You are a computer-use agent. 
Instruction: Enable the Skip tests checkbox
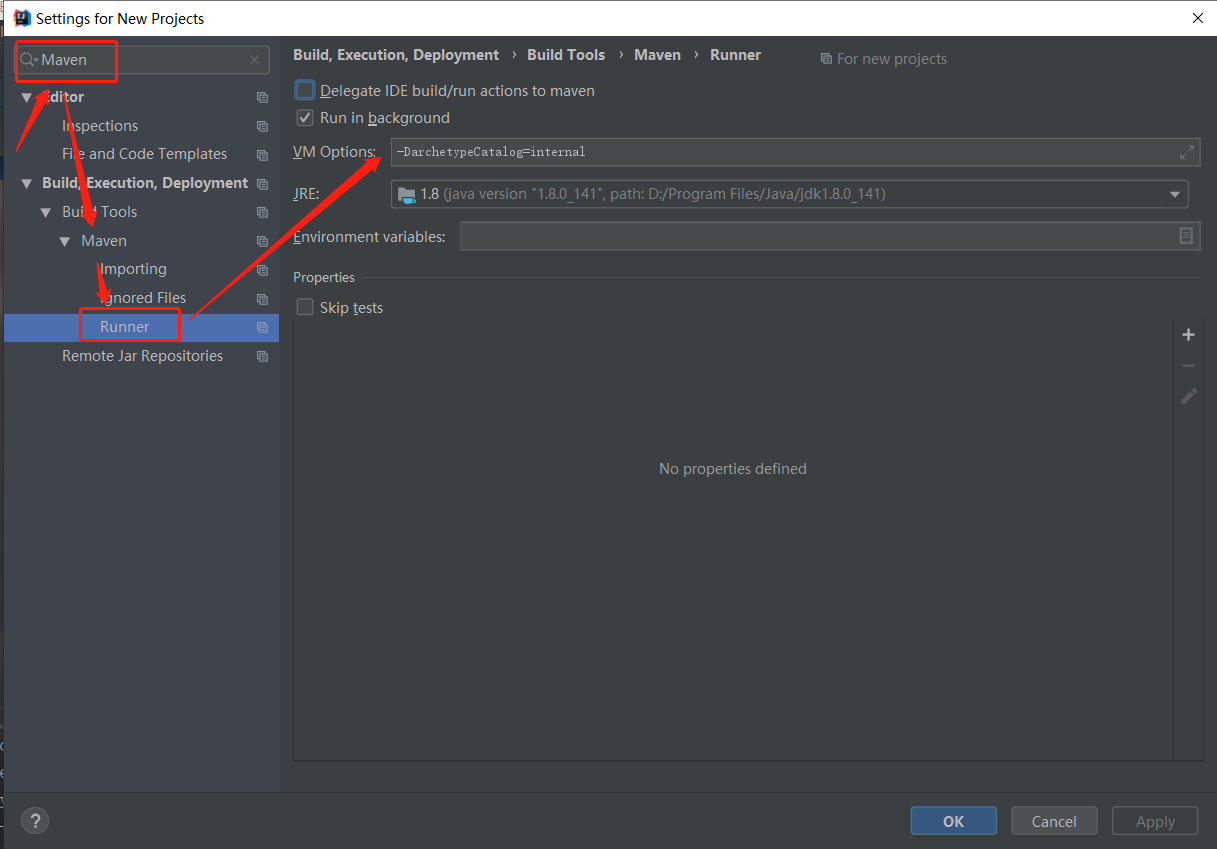(x=305, y=308)
